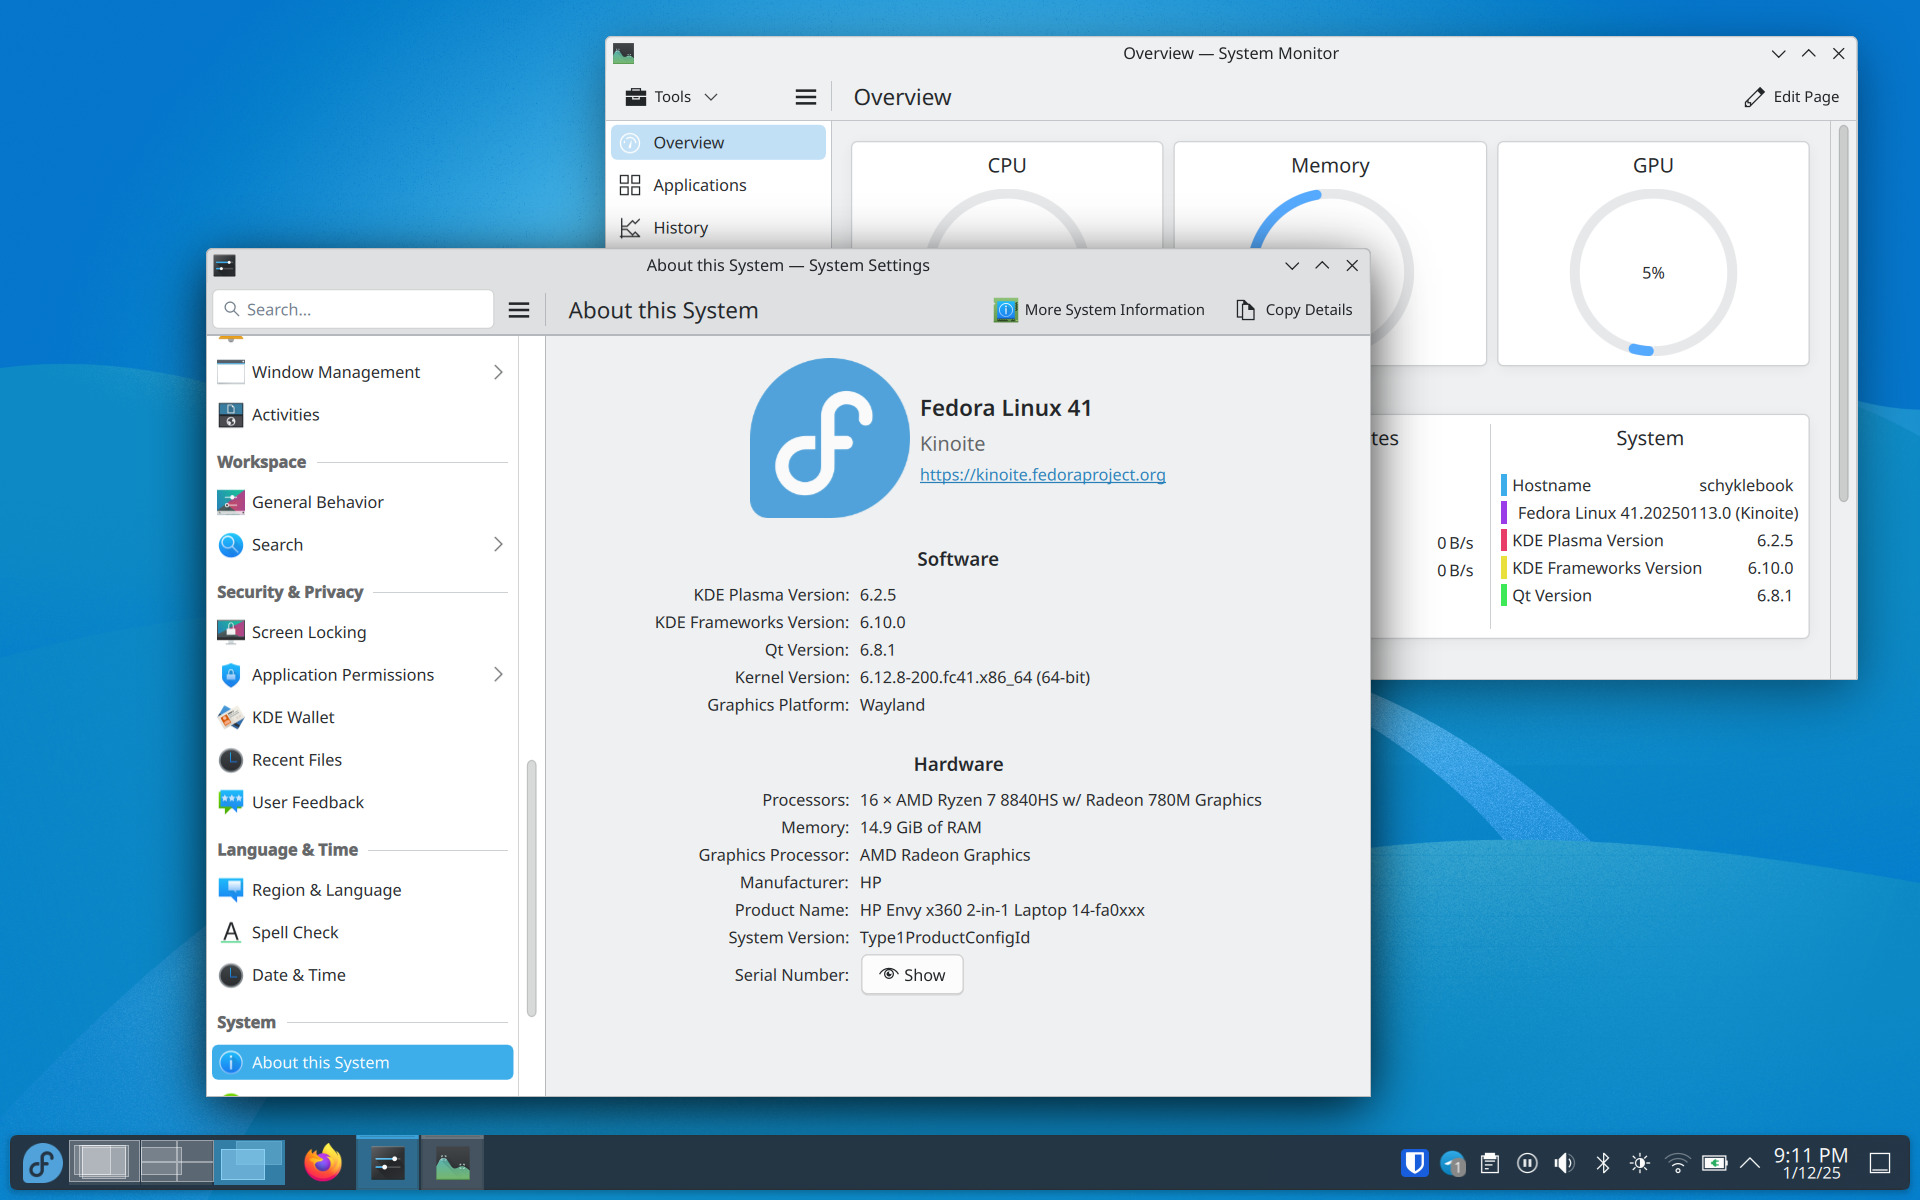
Task: Click the Graphics Platform value Wayland
Action: pos(892,705)
